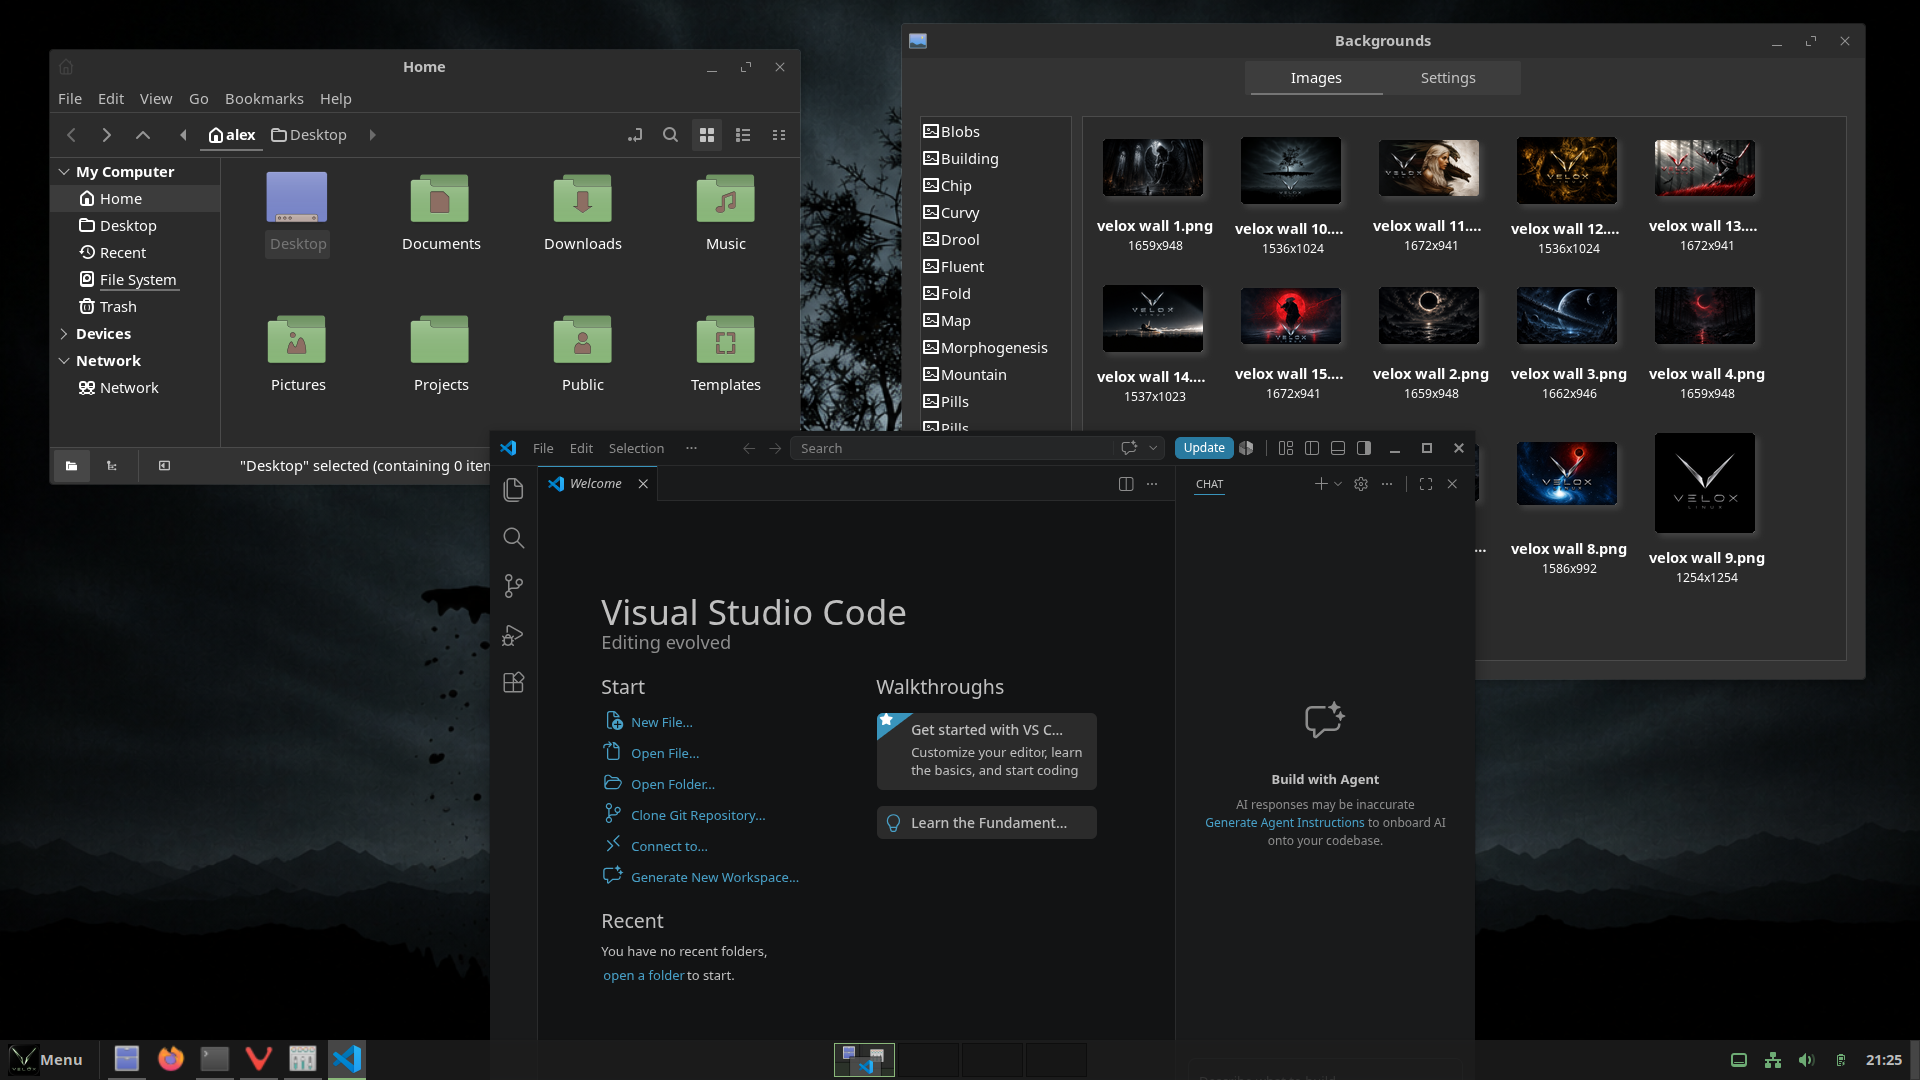Screen dimensions: 1920x1080
Task: Toggle bottom panel in VS Code title bar
Action: pos(1338,448)
